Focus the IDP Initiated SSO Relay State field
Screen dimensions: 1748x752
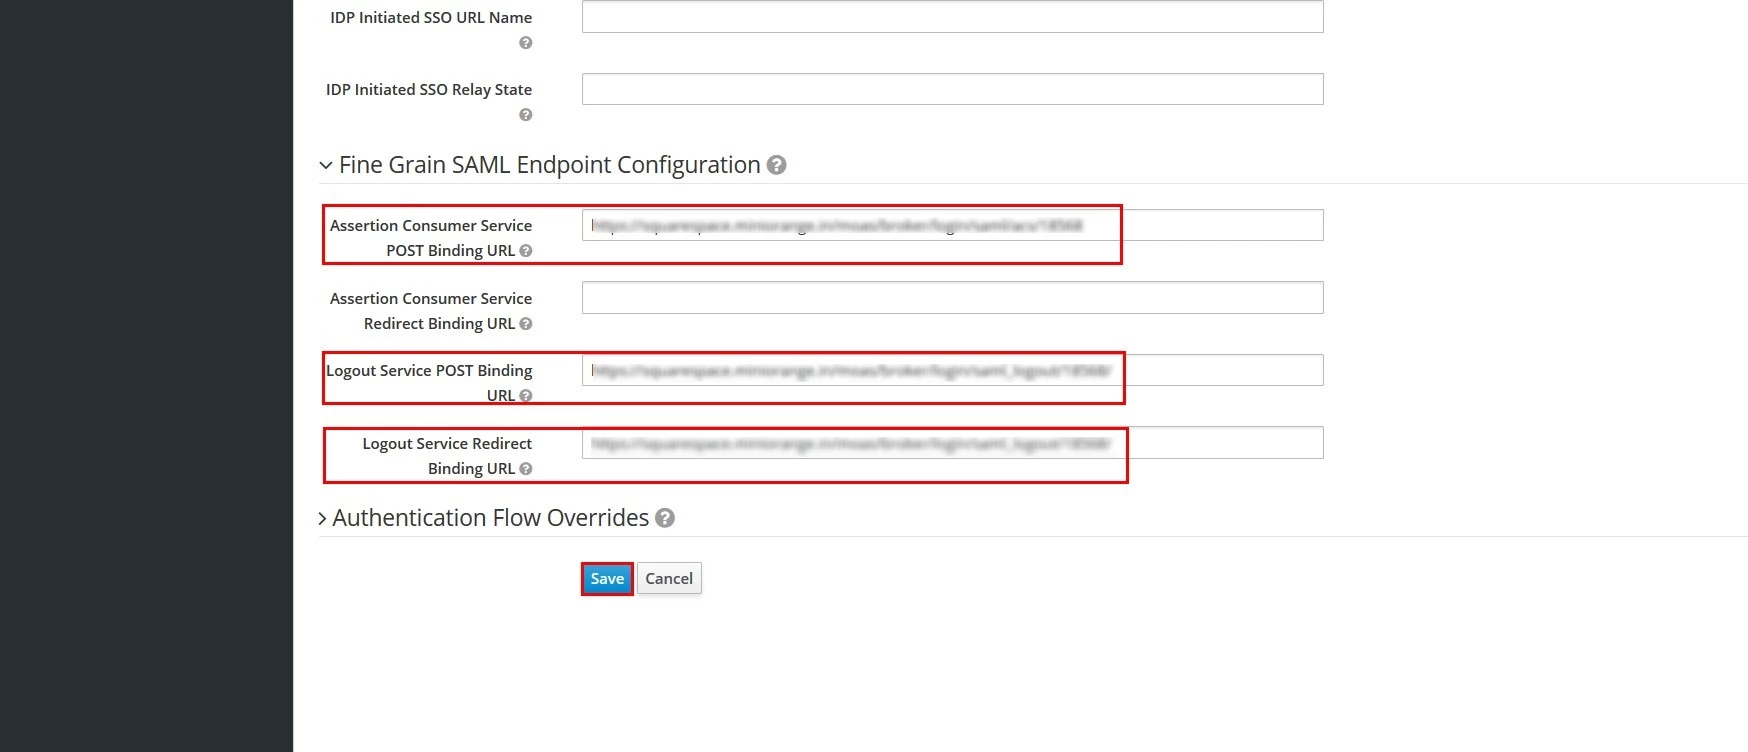953,89
